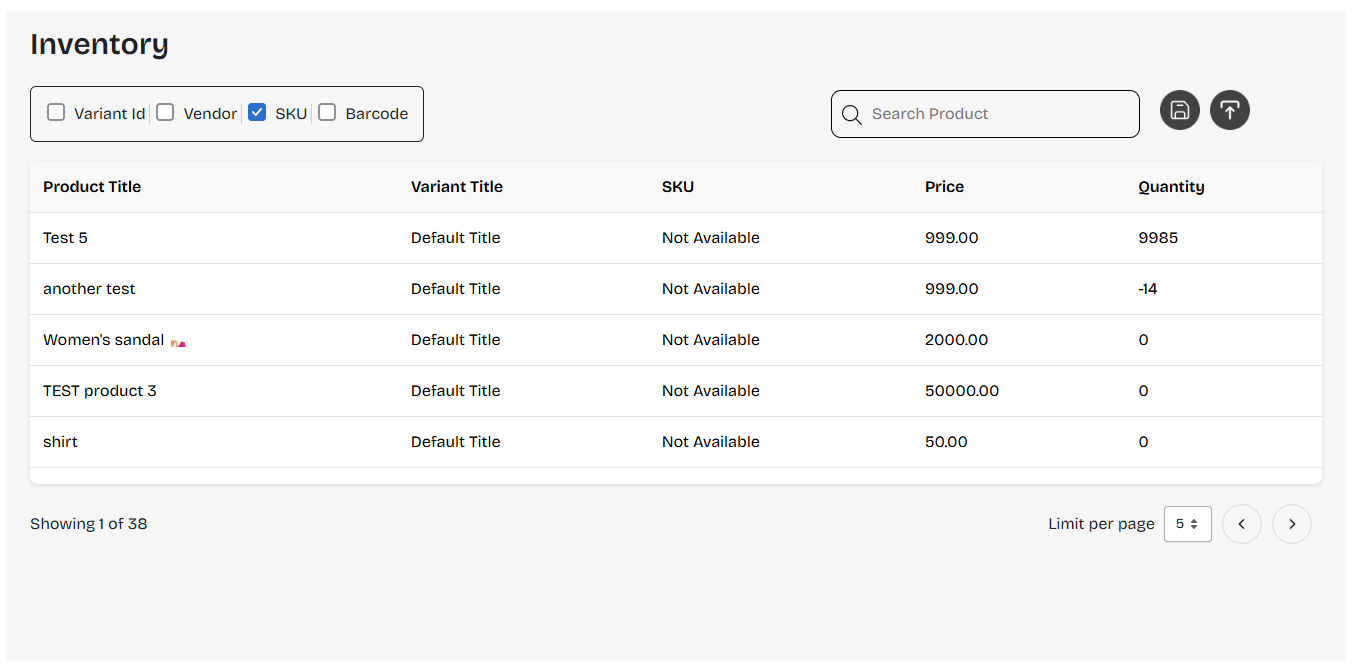Select the "shirt" product row
The width and height of the screenshot is (1355, 672).
click(x=61, y=442)
